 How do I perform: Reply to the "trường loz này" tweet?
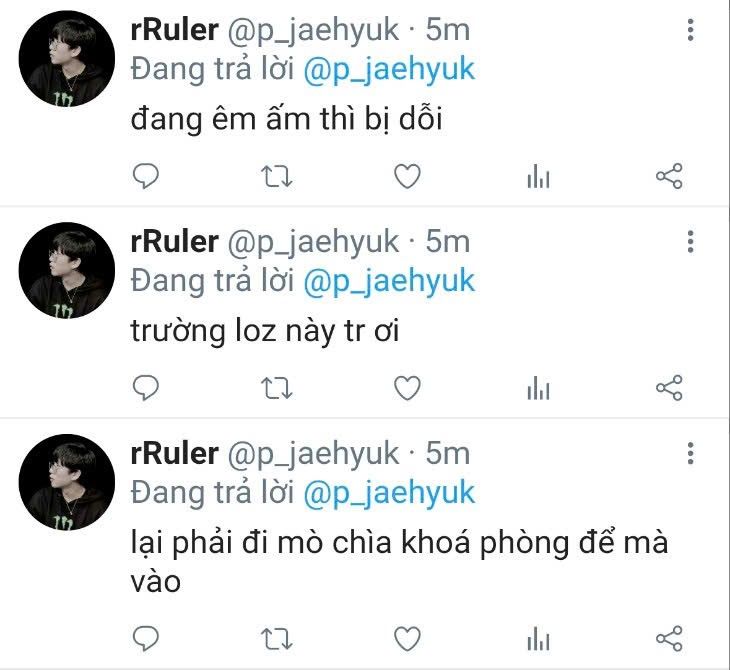(x=146, y=388)
